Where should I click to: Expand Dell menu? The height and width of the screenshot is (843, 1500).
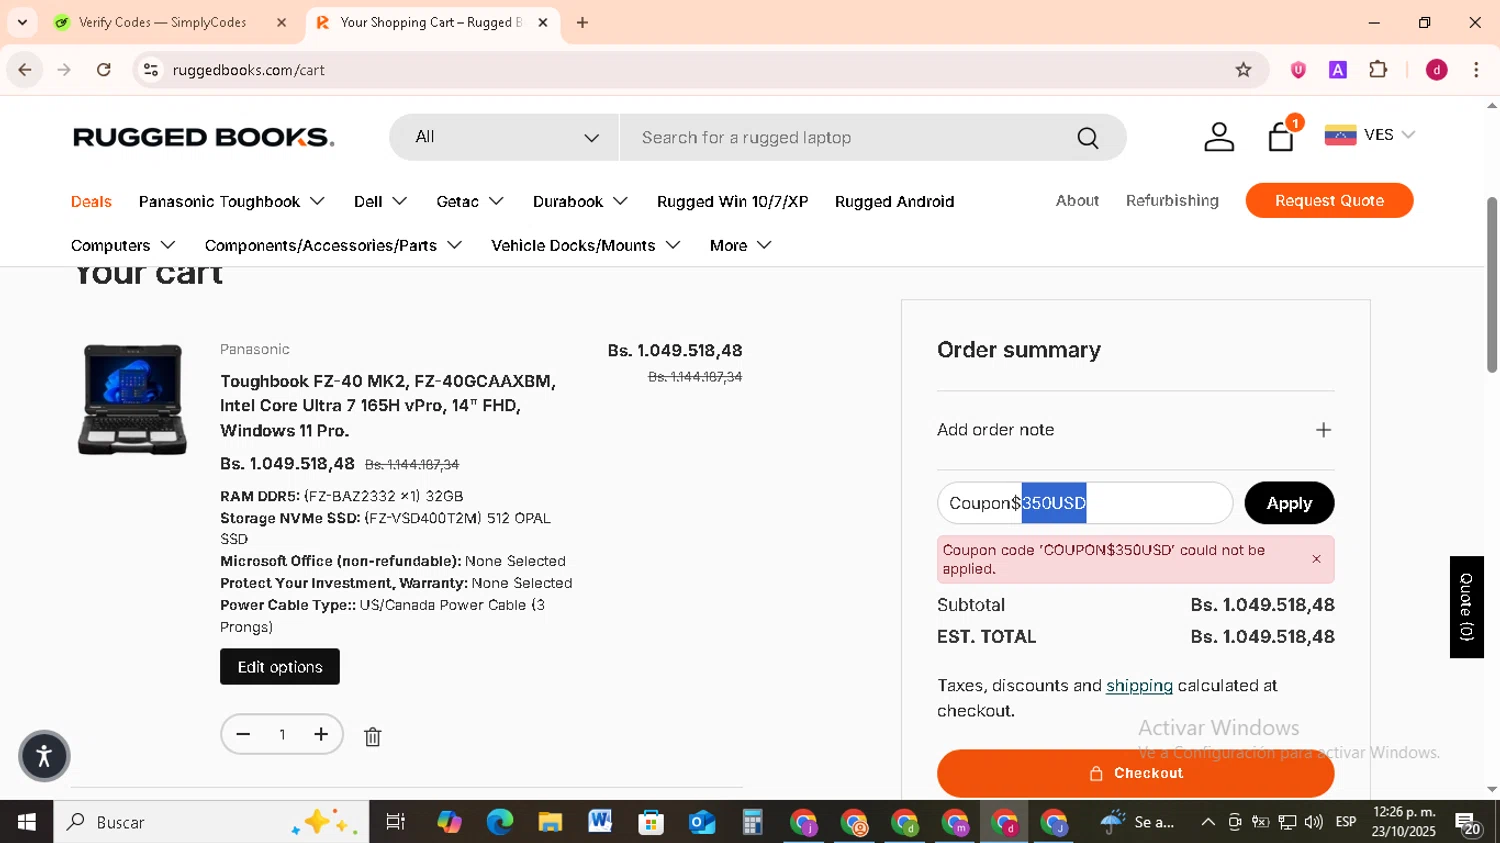[x=381, y=201]
